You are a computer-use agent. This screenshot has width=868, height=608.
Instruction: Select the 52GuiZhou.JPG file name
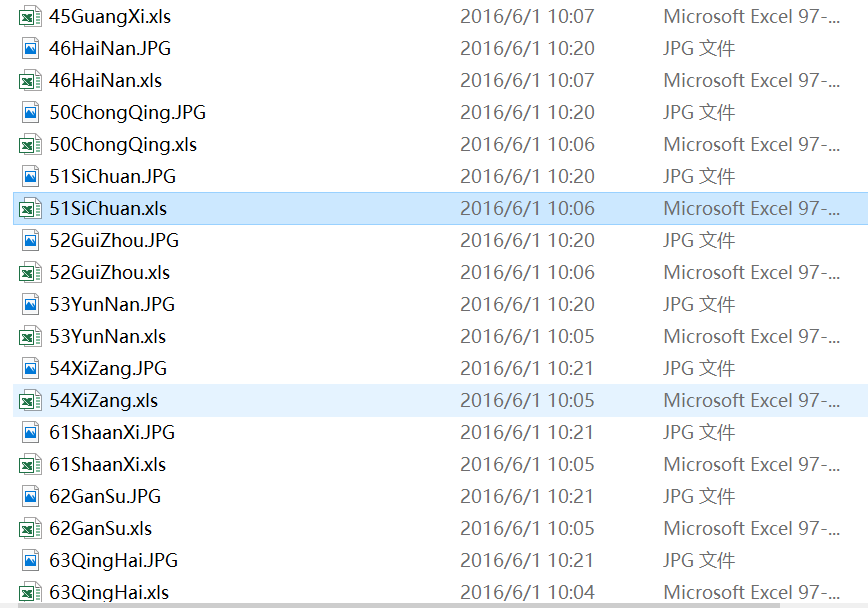114,241
